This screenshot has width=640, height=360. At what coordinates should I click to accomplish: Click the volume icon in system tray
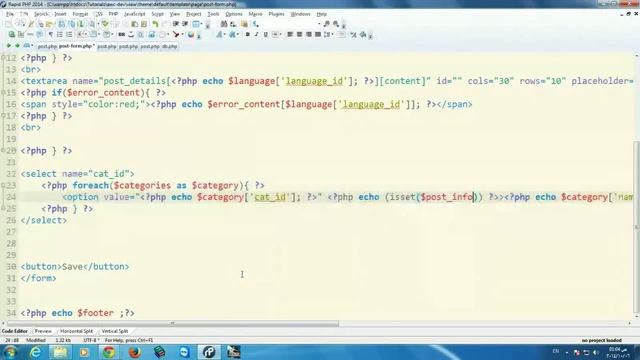(x=596, y=352)
